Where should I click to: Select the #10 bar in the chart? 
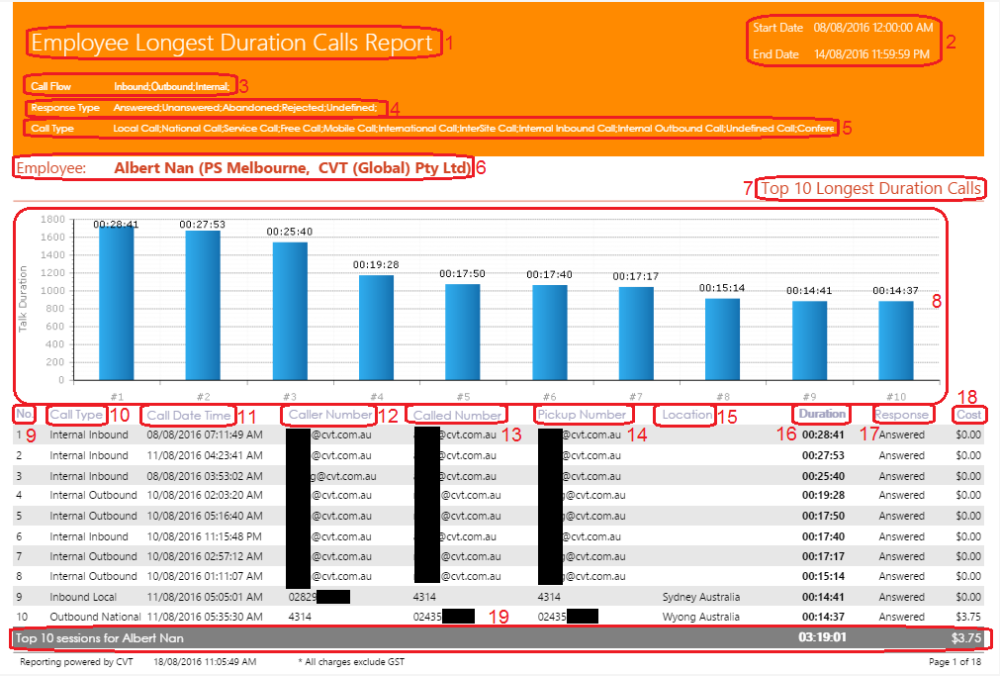tap(896, 341)
